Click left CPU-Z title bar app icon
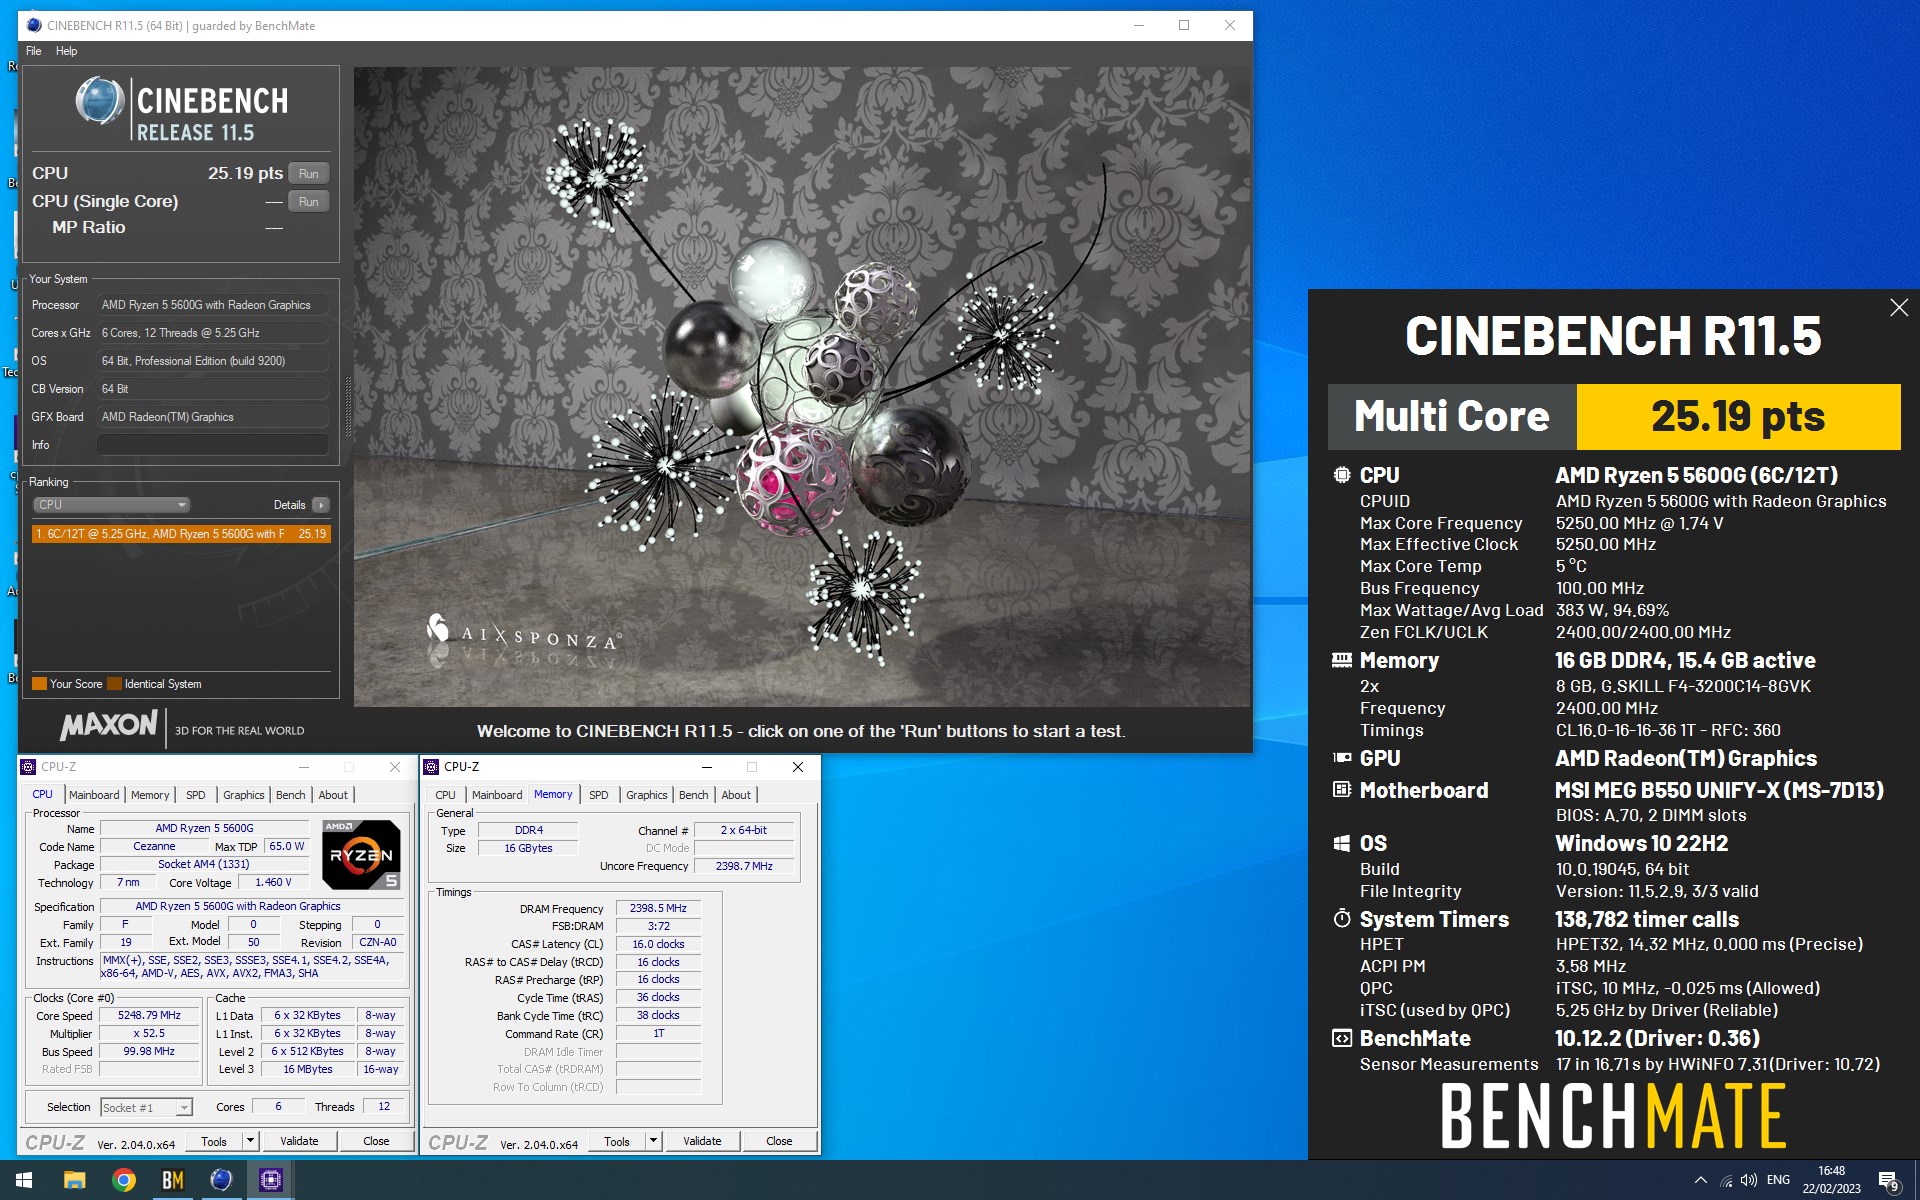The image size is (1920, 1200). 29,767
